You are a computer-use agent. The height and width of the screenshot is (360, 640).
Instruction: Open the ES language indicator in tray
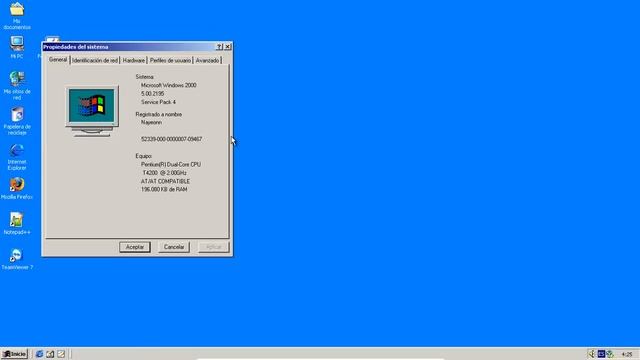point(601,354)
